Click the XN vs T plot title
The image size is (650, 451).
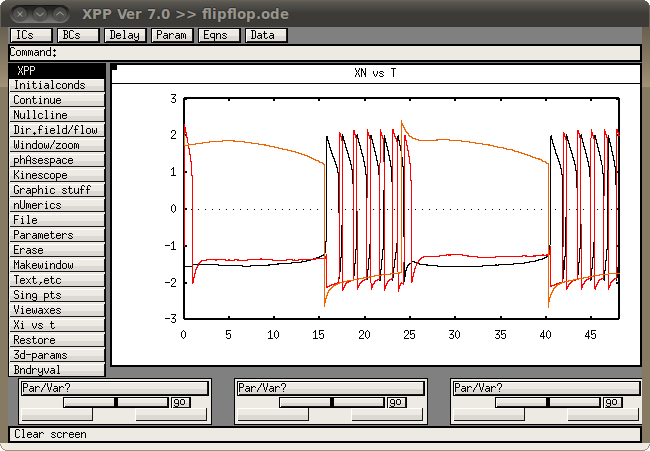pos(376,73)
